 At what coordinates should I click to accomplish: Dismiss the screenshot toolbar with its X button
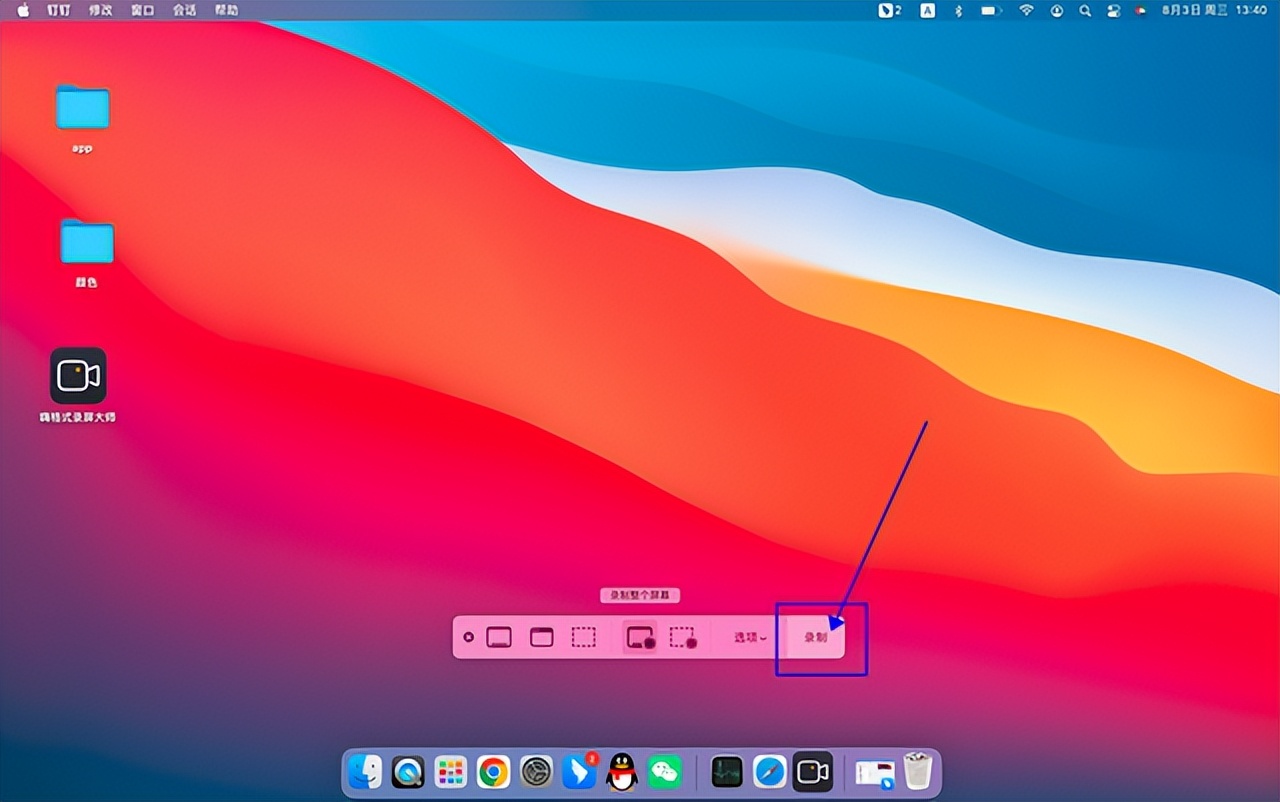point(467,636)
